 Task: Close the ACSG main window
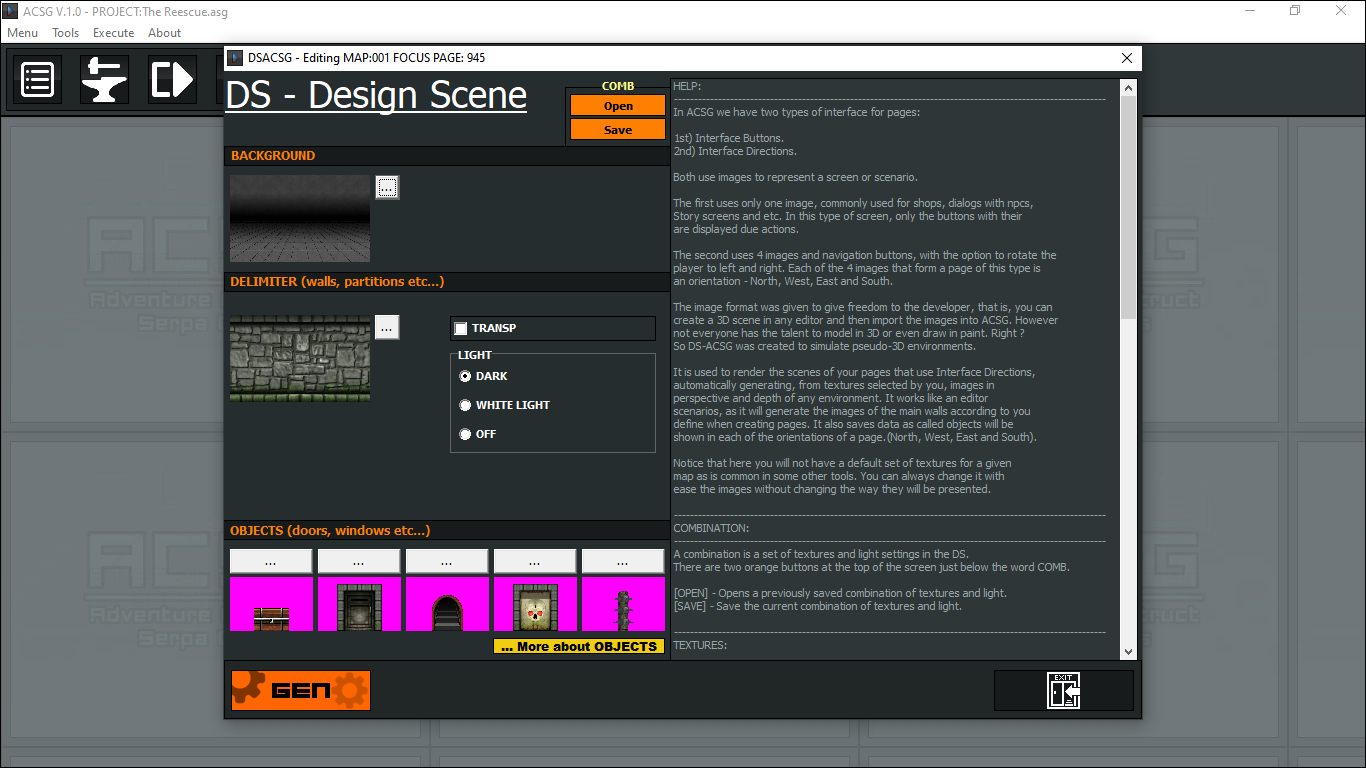pyautogui.click(x=1342, y=10)
